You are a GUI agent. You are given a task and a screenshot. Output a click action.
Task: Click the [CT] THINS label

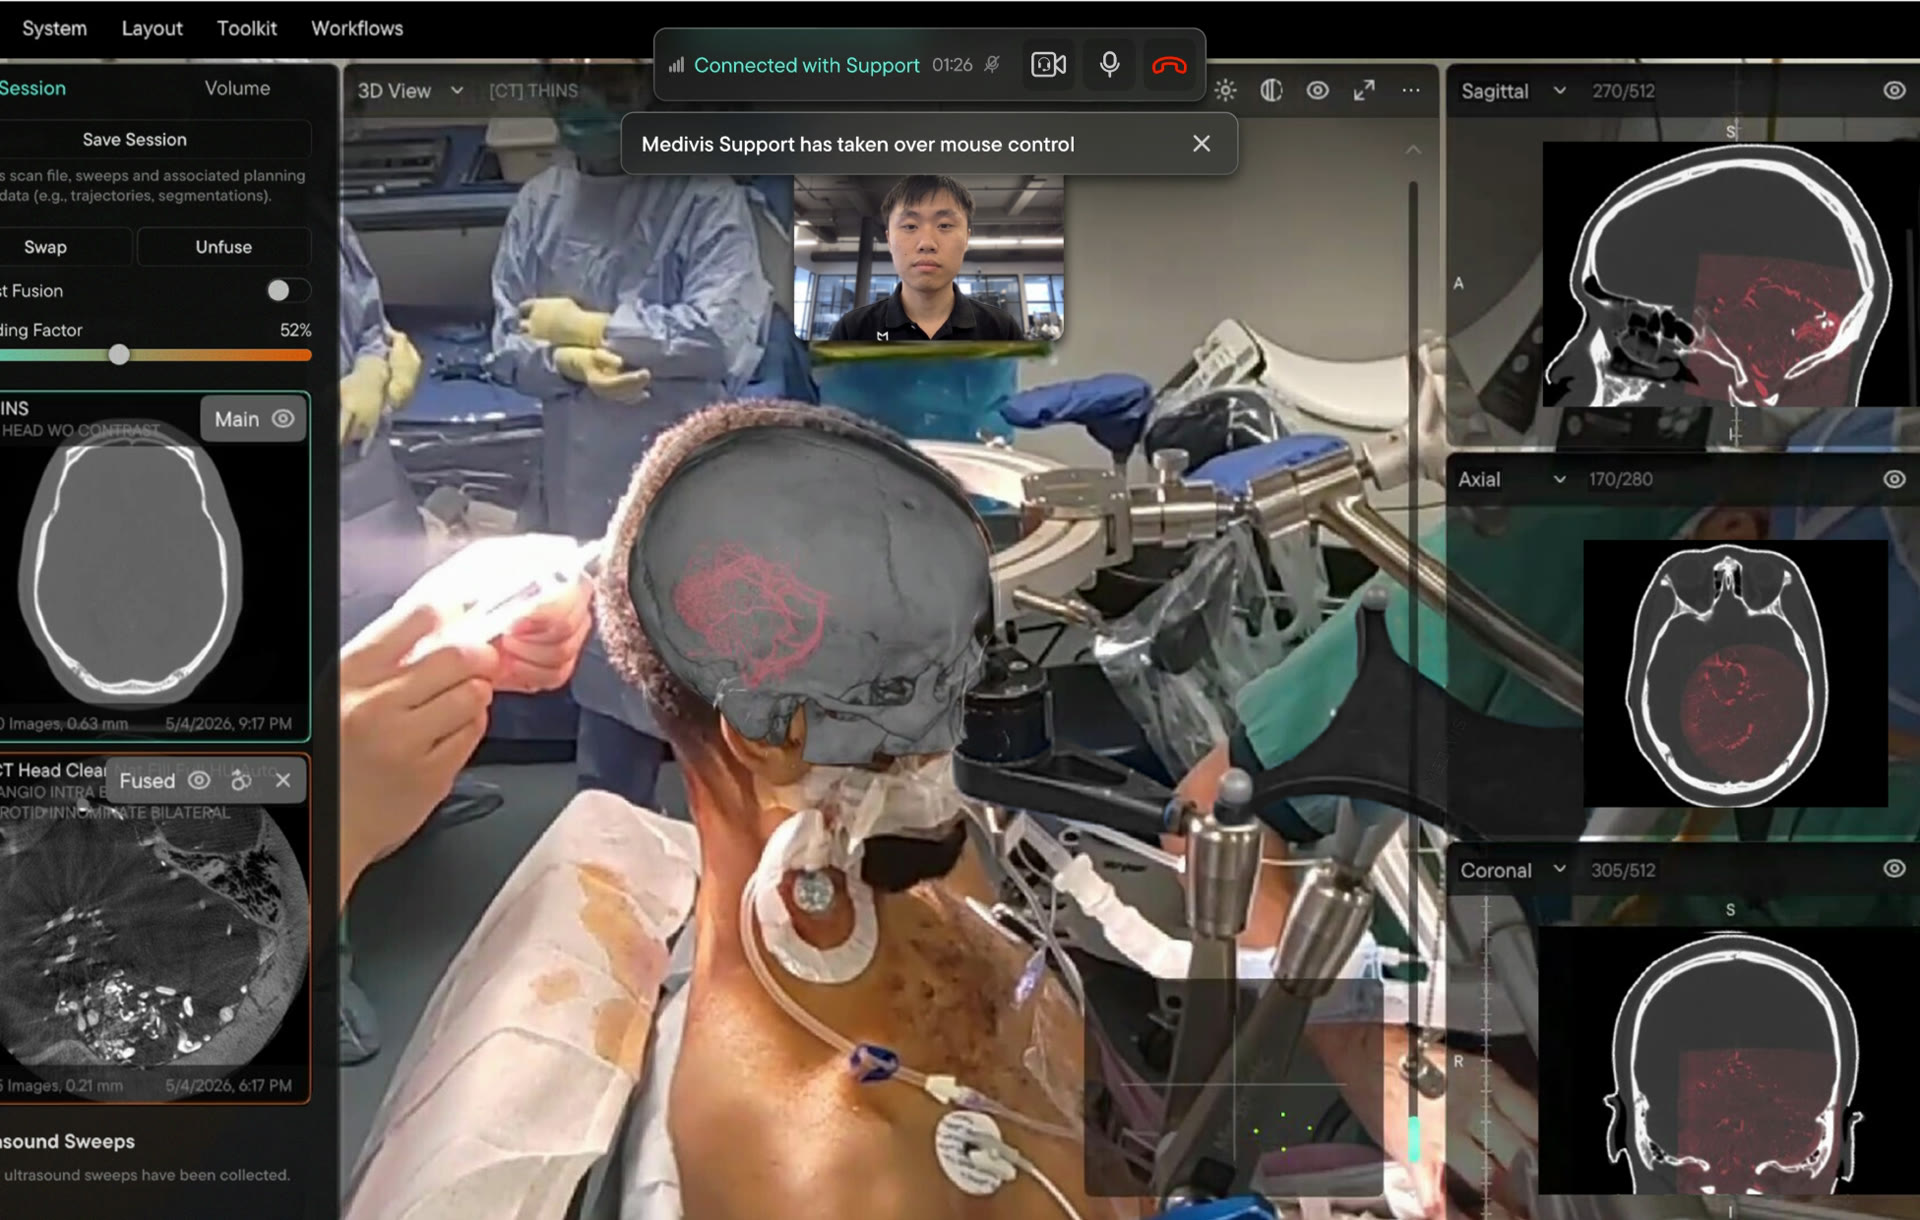(x=533, y=90)
